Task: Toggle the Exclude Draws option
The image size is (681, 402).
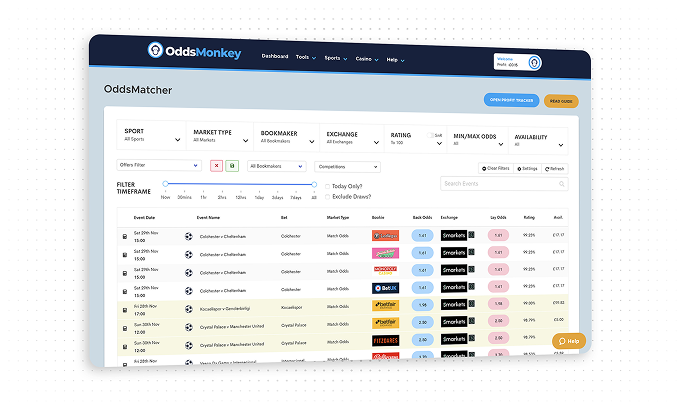Action: click(x=328, y=196)
